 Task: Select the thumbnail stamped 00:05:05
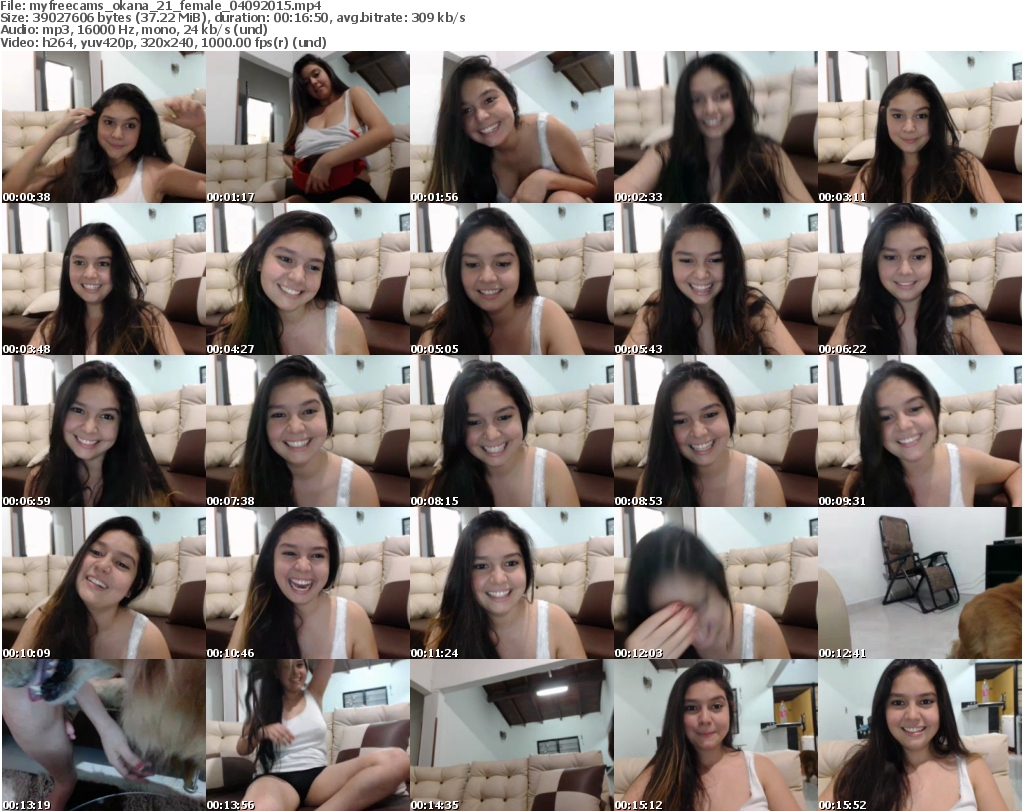[x=512, y=279]
